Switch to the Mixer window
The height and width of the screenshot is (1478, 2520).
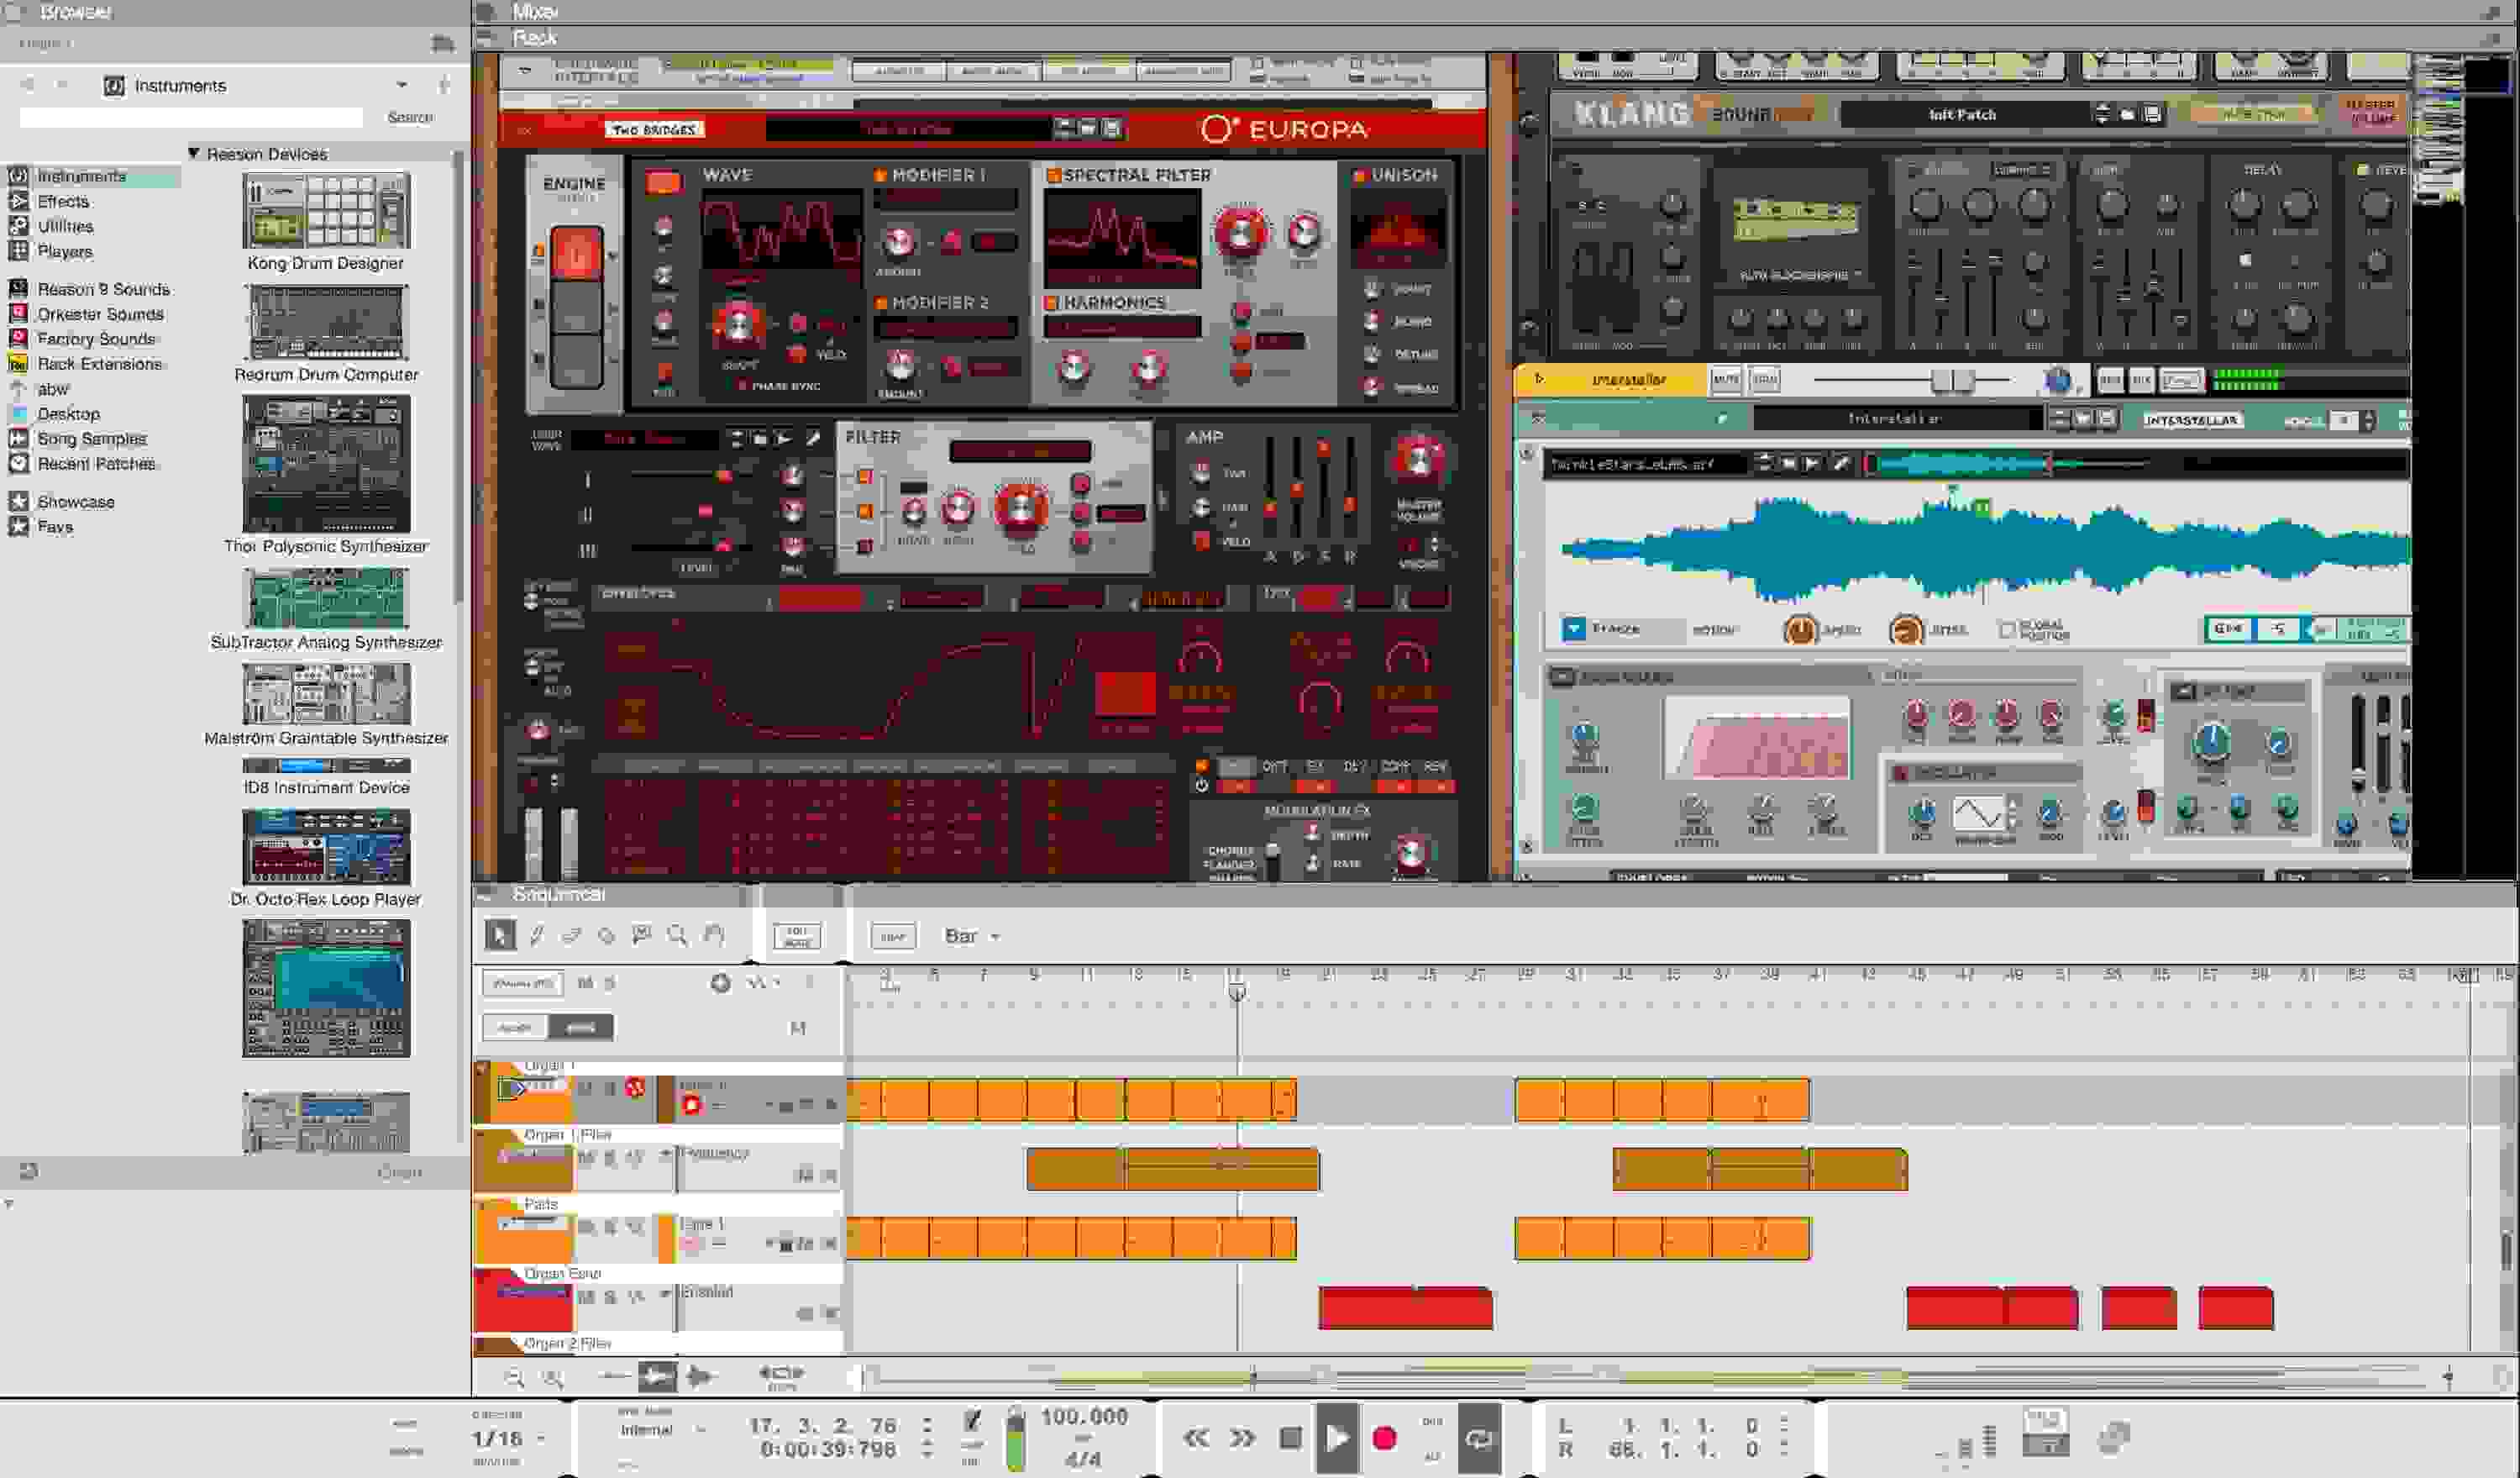coord(533,13)
